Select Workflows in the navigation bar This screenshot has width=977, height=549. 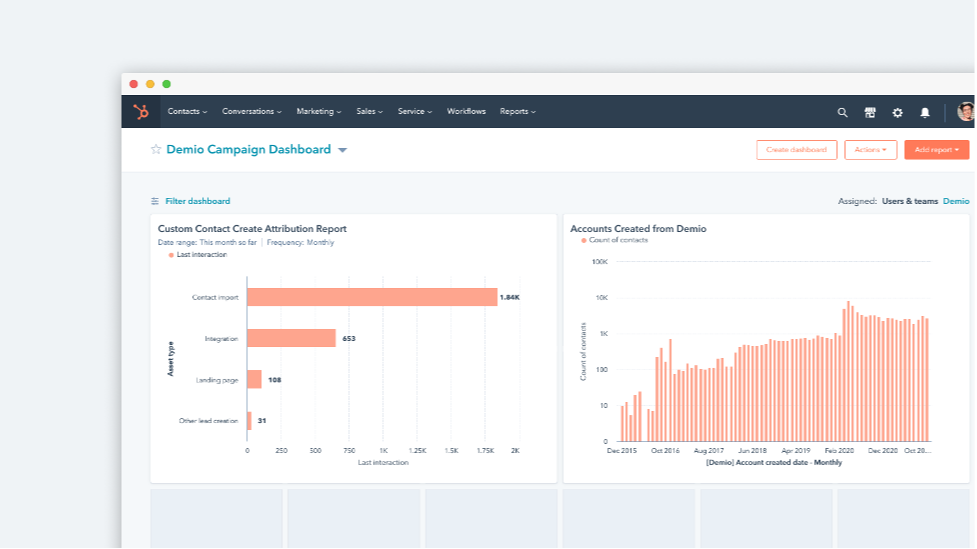(x=466, y=112)
